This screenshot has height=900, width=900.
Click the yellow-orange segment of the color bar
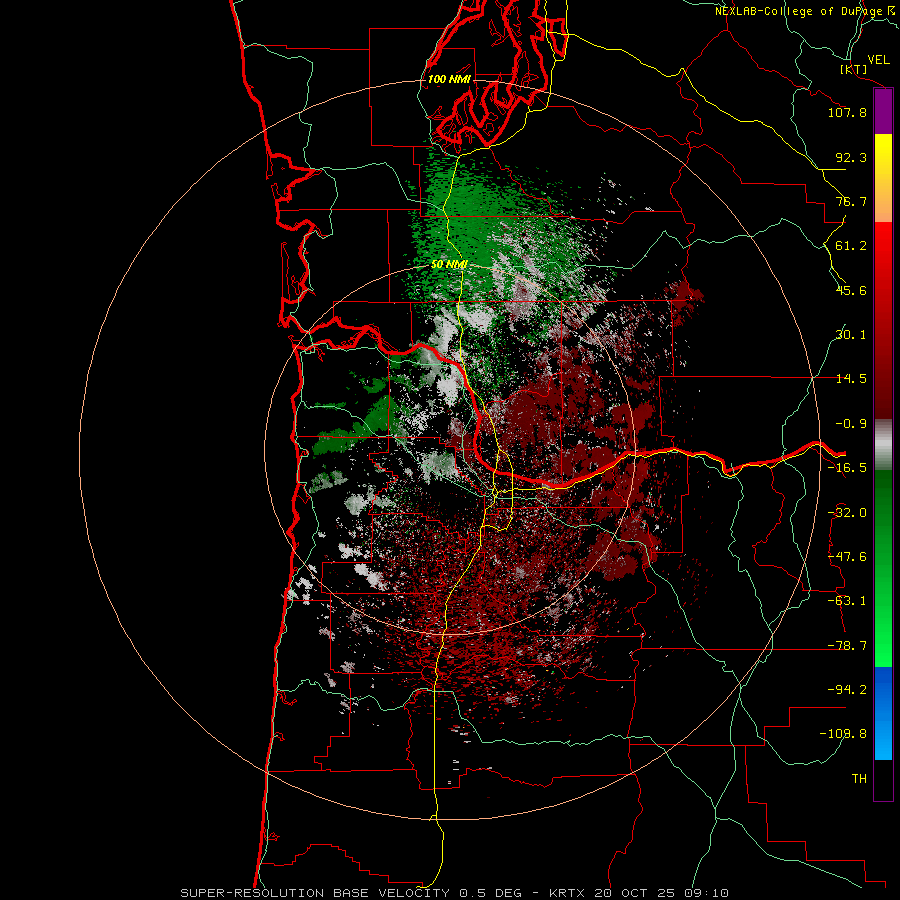click(883, 178)
